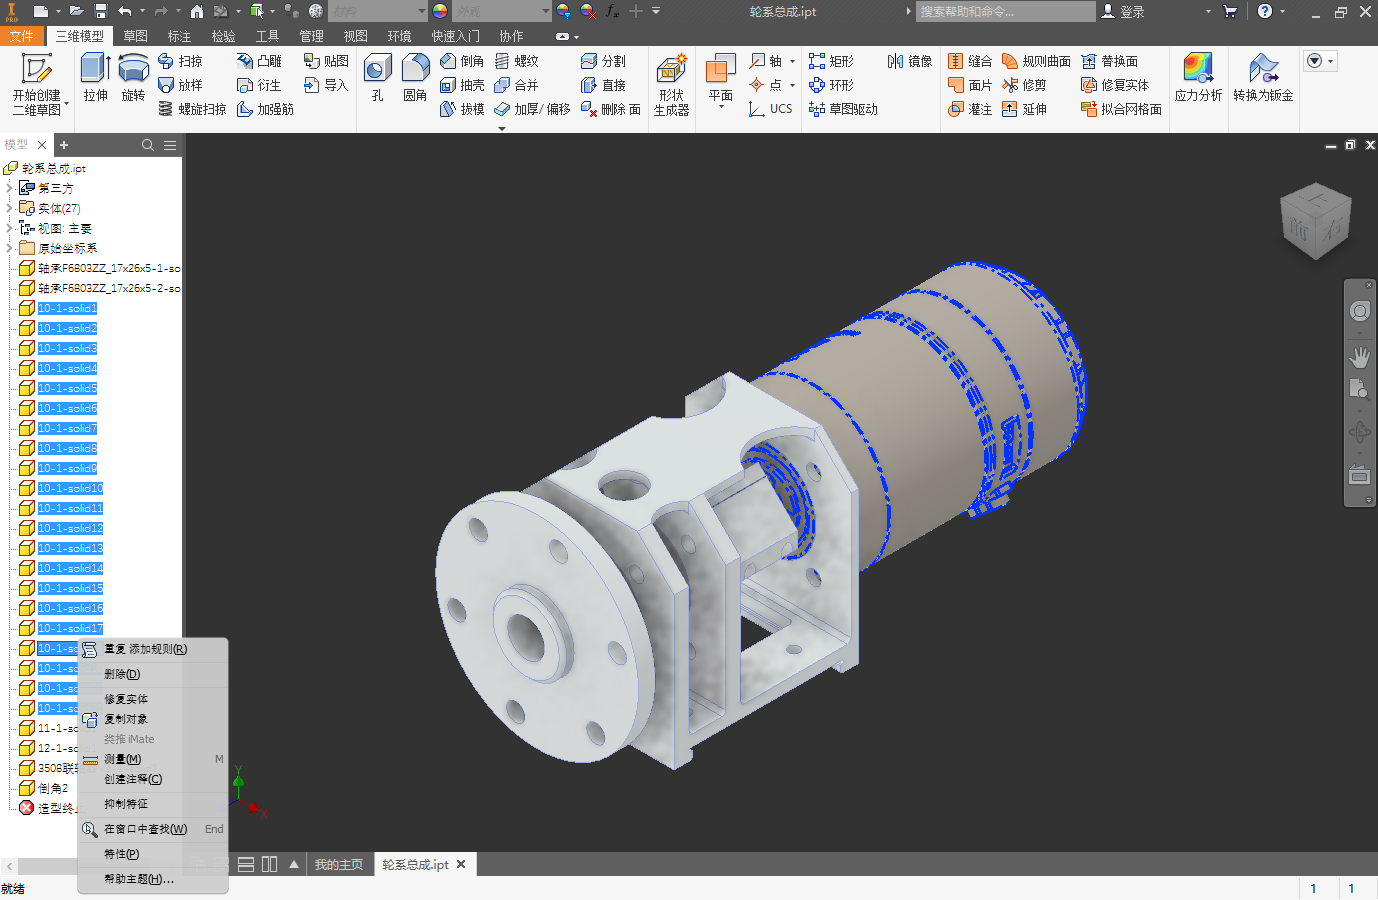This screenshot has height=900, width=1378.
Task: Click the tile horizontally window layout icon
Action: pyautogui.click(x=245, y=864)
